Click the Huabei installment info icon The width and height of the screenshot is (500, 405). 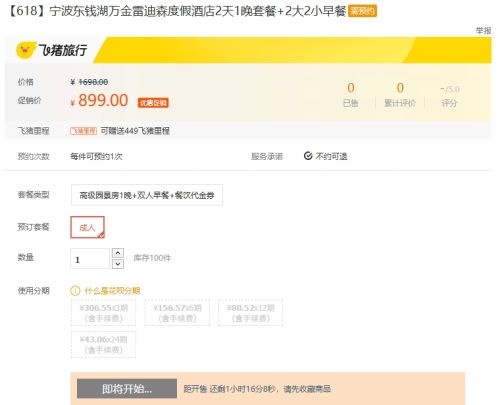(x=75, y=291)
